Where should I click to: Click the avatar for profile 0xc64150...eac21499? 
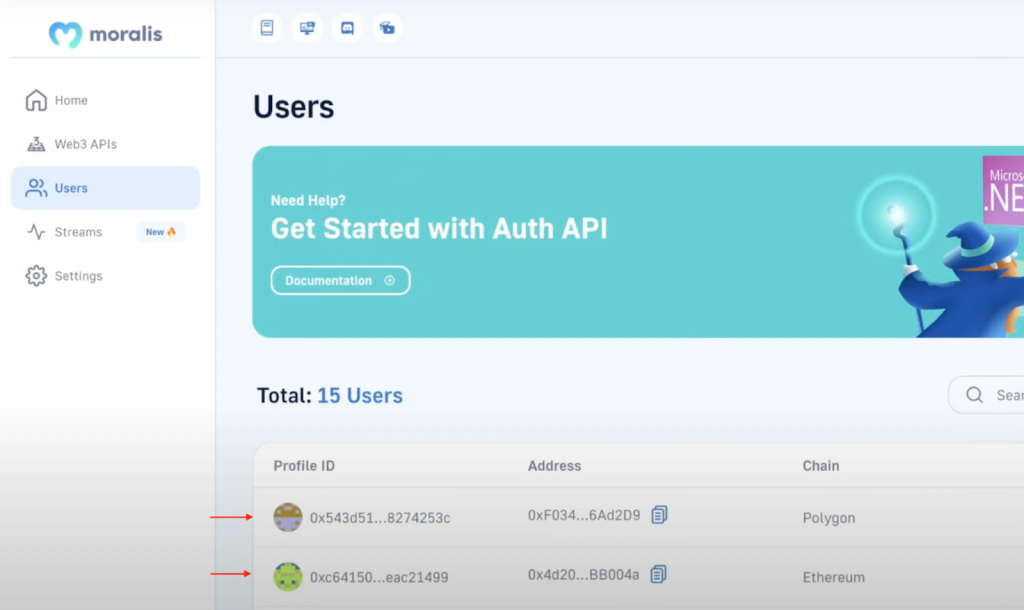287,577
